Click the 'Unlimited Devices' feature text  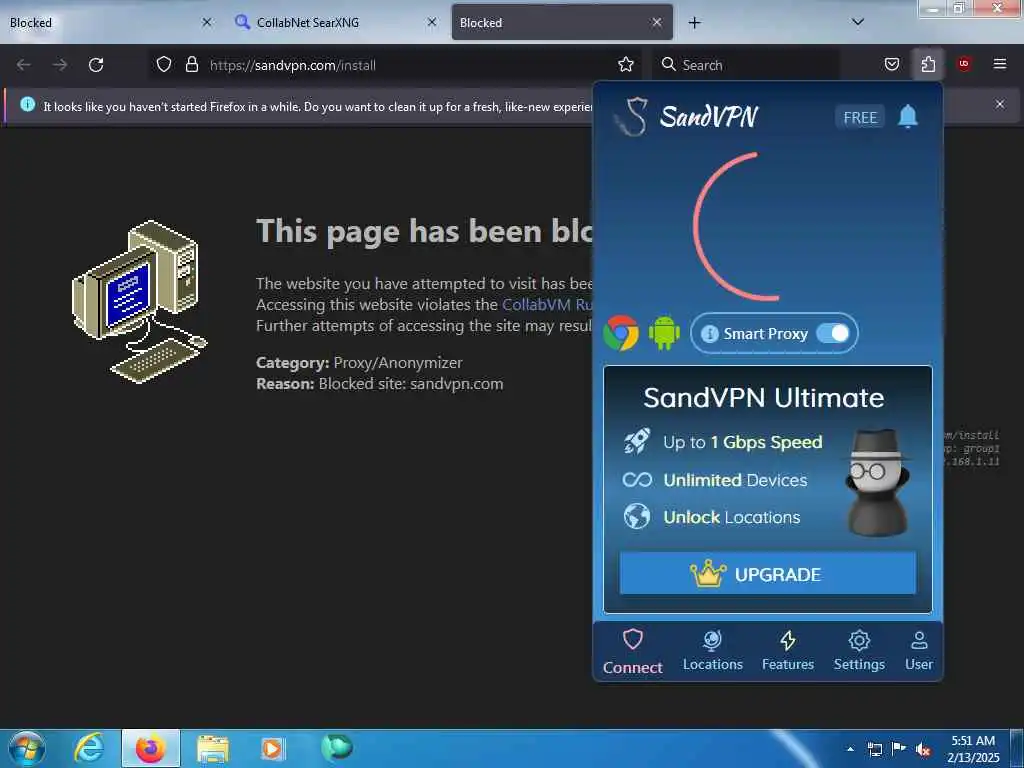pyautogui.click(x=735, y=480)
